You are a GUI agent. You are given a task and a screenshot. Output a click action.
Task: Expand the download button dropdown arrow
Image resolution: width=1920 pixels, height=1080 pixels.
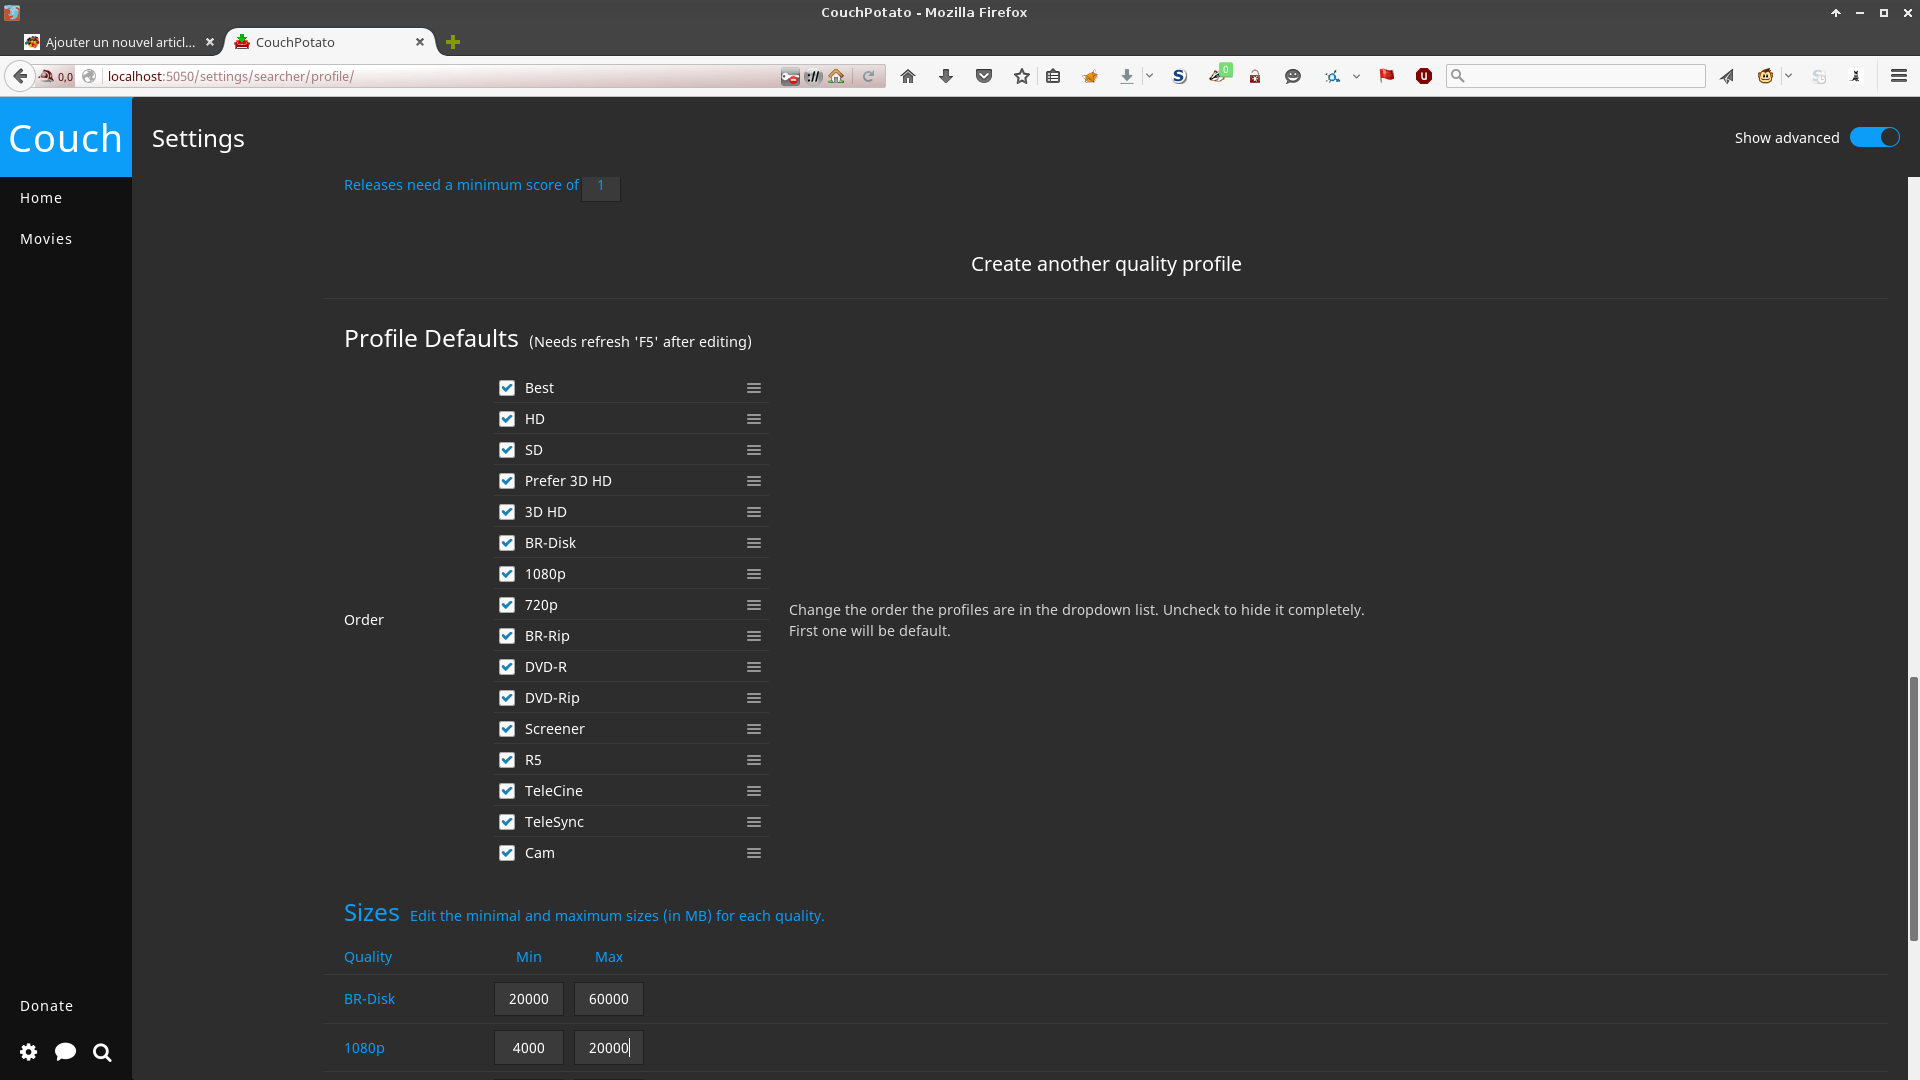tap(1150, 76)
